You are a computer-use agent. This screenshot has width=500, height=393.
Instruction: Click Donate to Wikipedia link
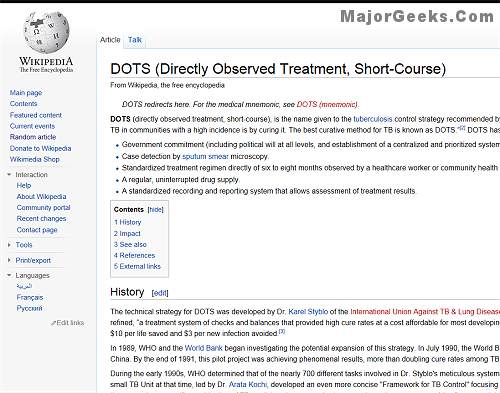(x=40, y=148)
